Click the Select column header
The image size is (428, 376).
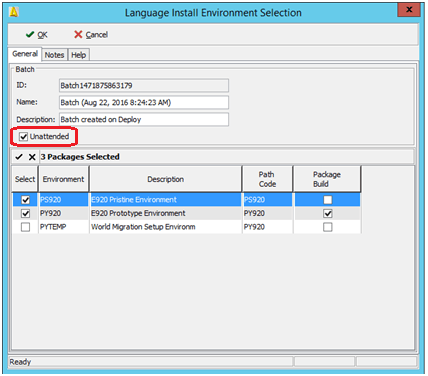click(25, 179)
